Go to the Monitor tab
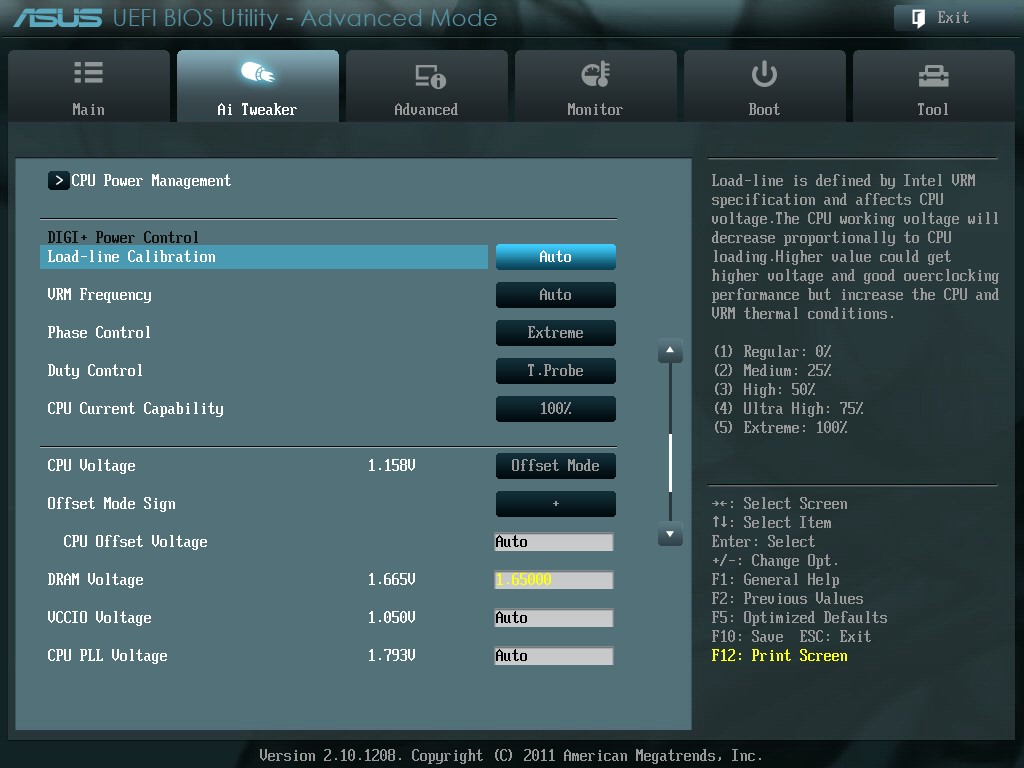Screen dimensions: 1024x768 pos(596,86)
